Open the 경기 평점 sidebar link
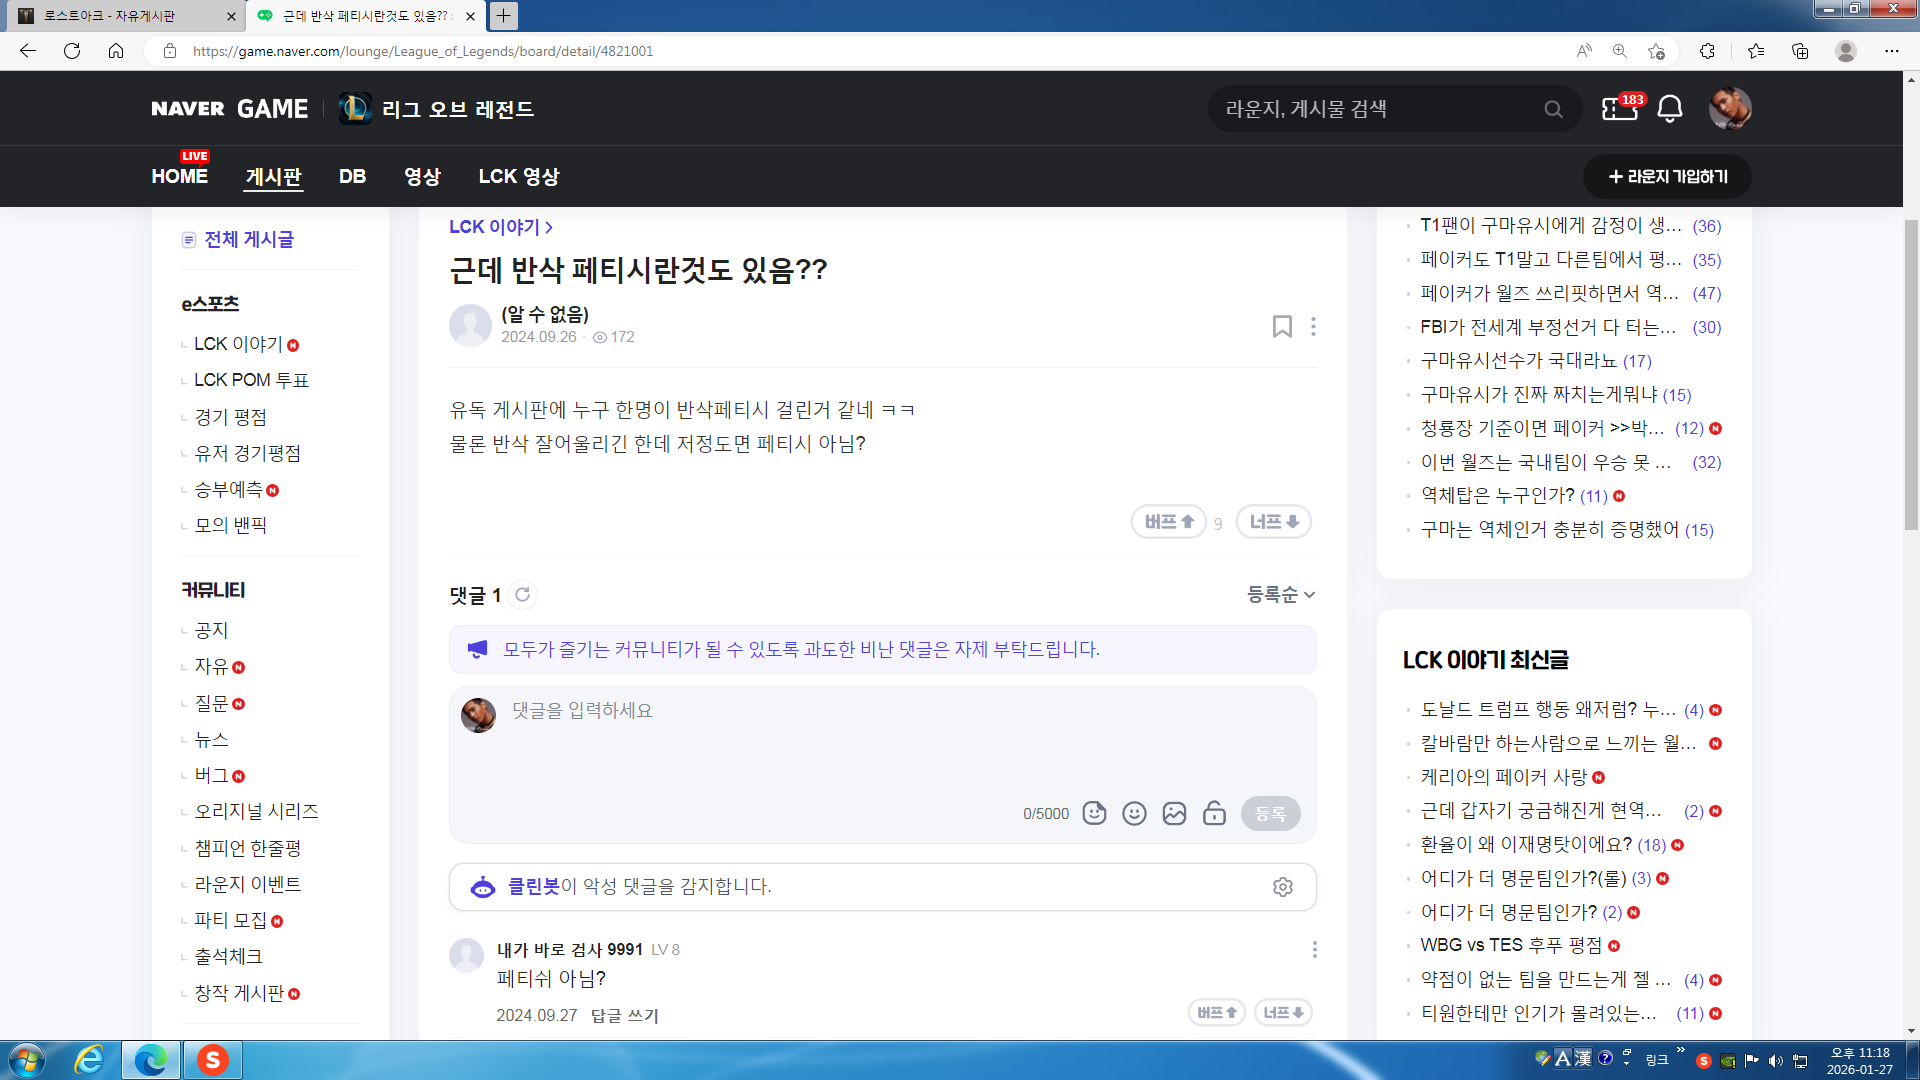The height and width of the screenshot is (1080, 1920). 230,417
